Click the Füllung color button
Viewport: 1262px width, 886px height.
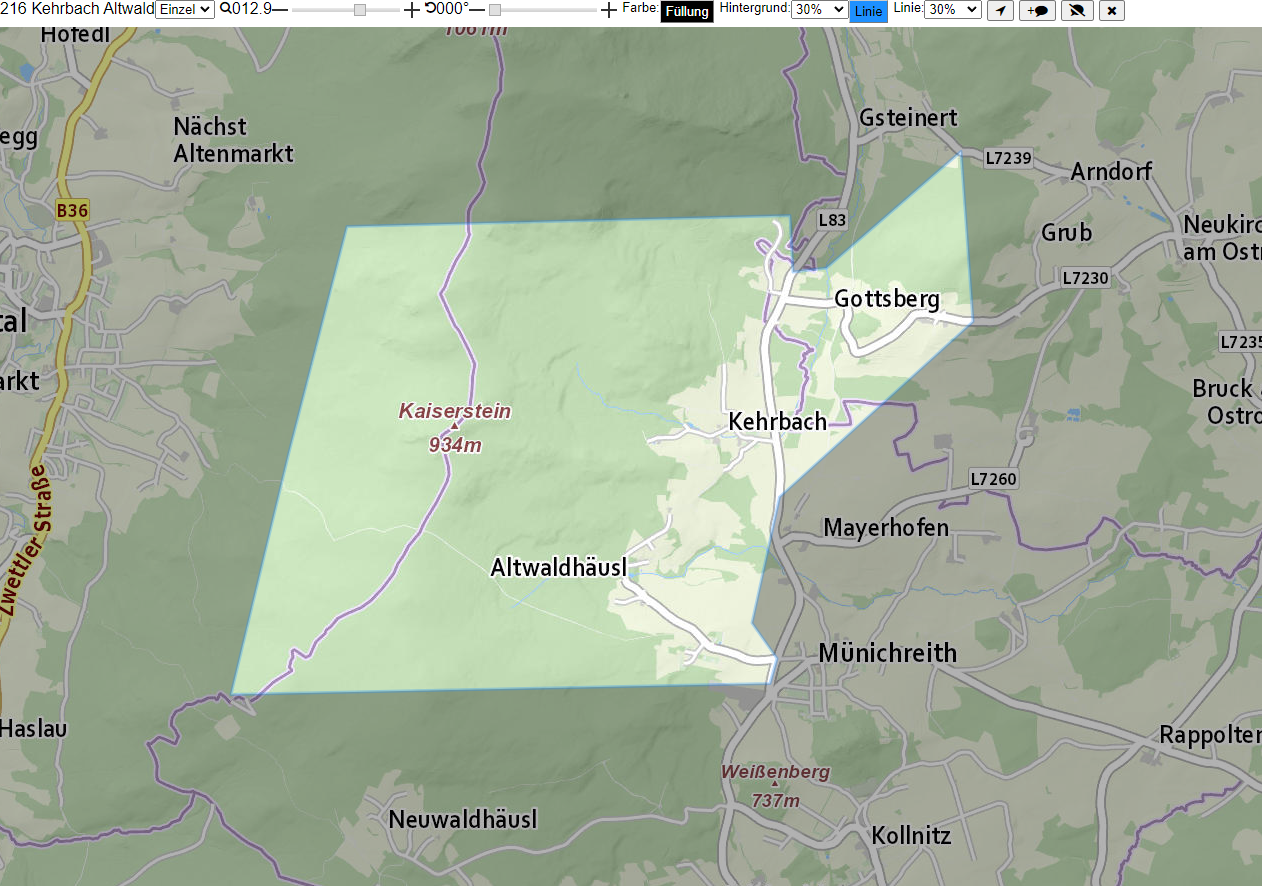pos(687,11)
